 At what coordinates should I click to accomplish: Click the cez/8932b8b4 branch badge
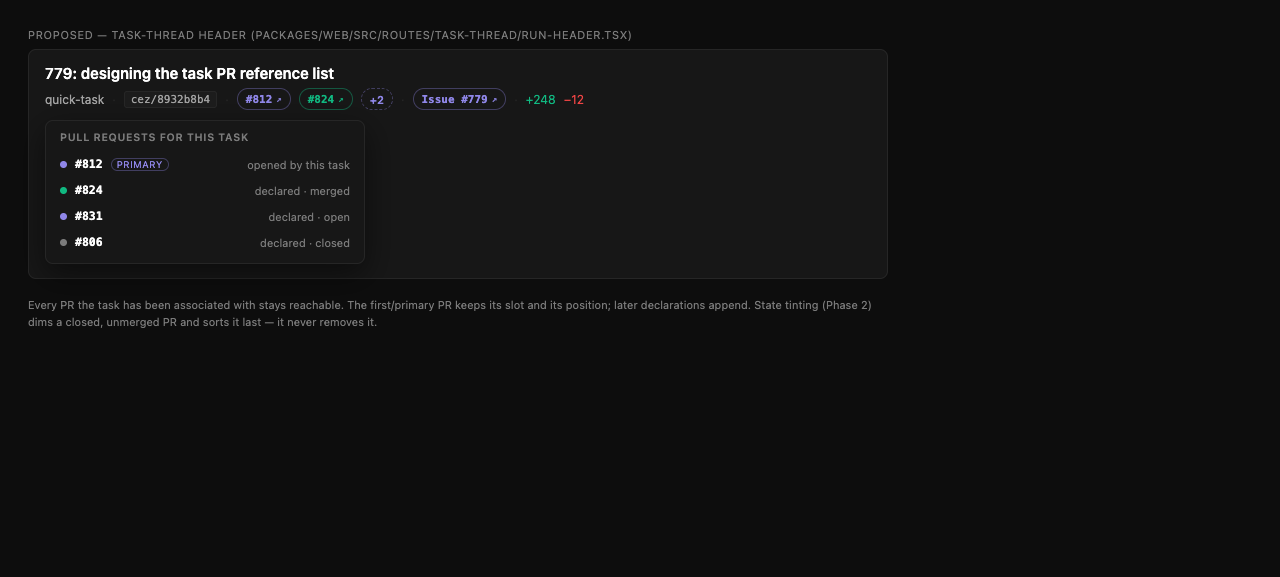pyautogui.click(x=170, y=99)
